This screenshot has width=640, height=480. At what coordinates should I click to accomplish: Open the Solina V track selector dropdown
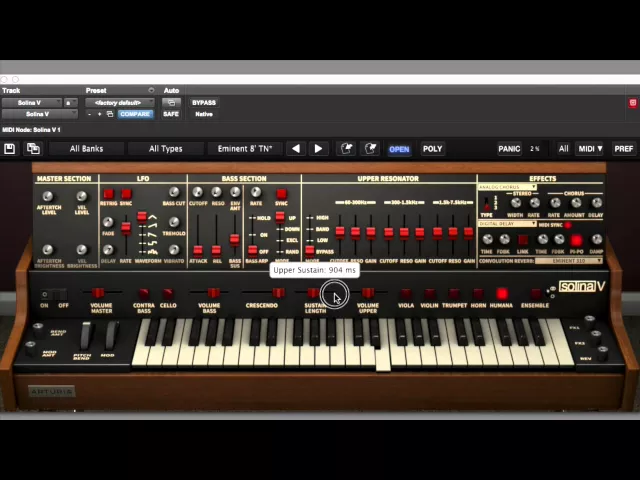(x=32, y=103)
